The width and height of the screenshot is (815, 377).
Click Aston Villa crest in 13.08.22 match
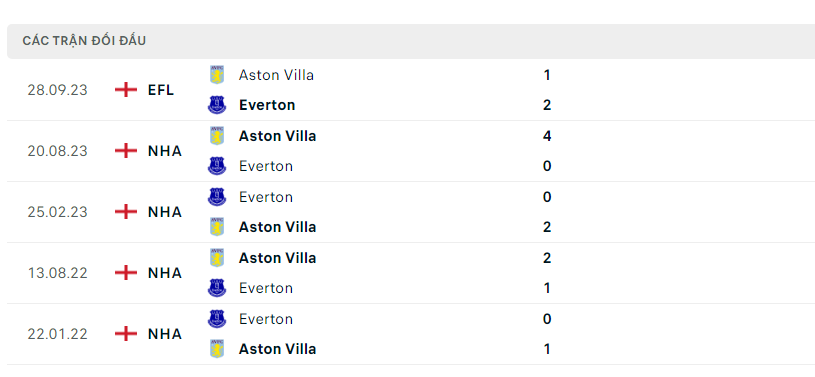pyautogui.click(x=217, y=257)
